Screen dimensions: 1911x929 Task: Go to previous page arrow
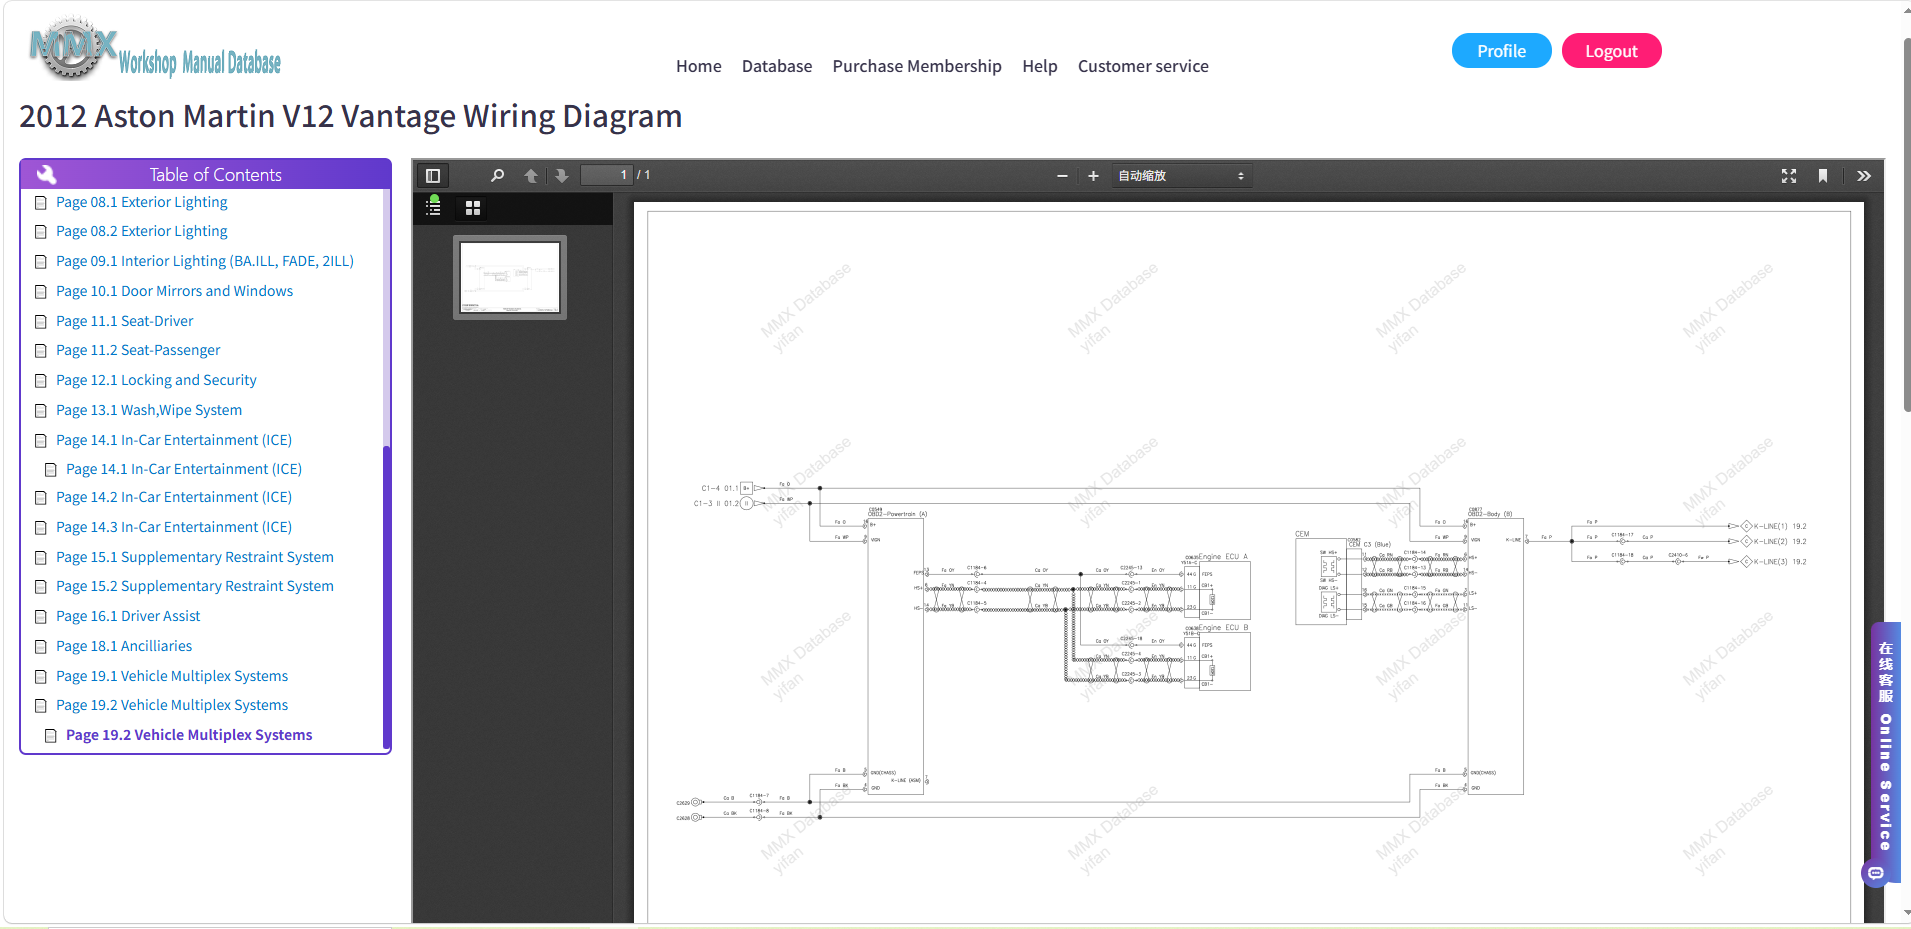pos(531,176)
